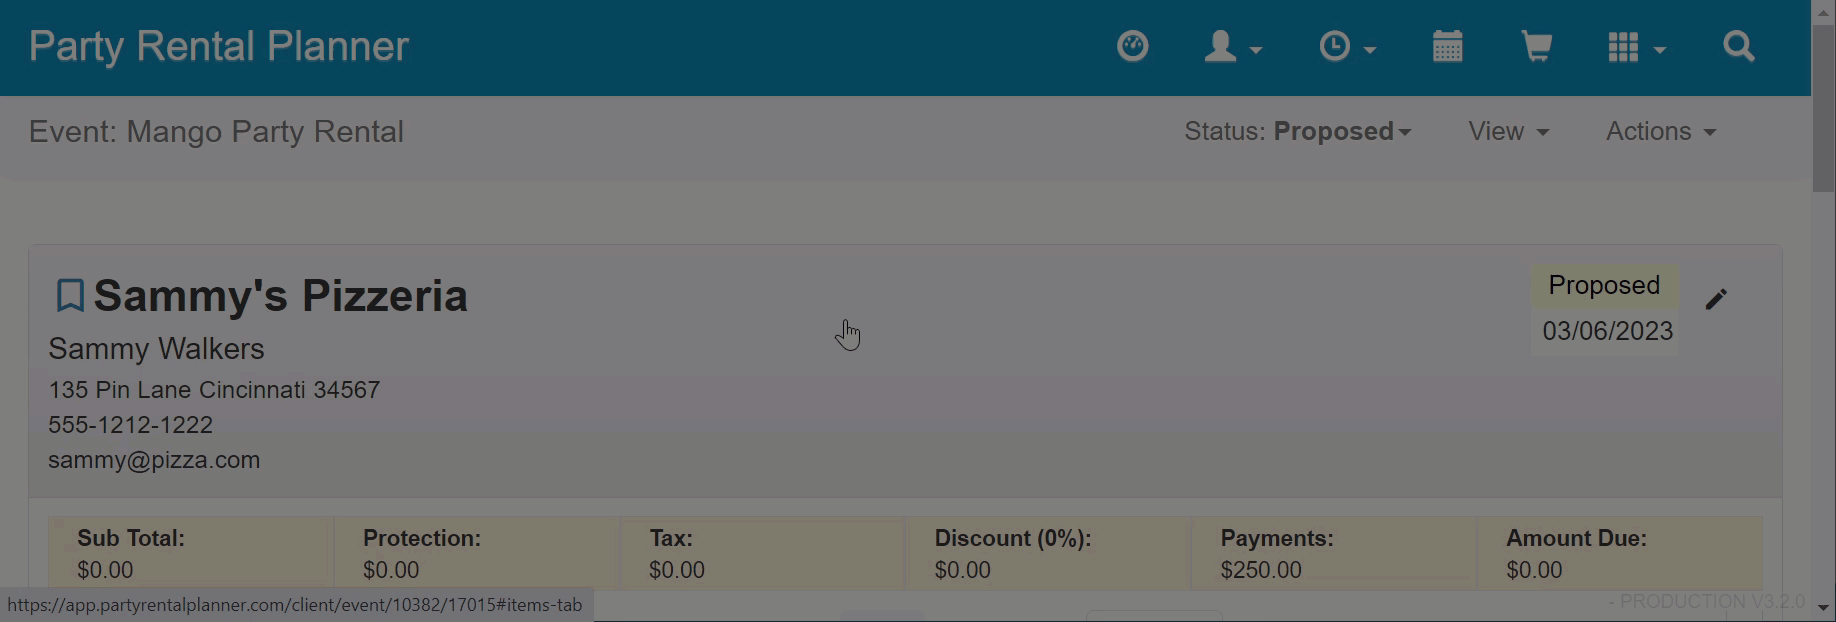This screenshot has width=1836, height=622.
Task: Click the Party Rental Planner title
Action: tap(218, 47)
